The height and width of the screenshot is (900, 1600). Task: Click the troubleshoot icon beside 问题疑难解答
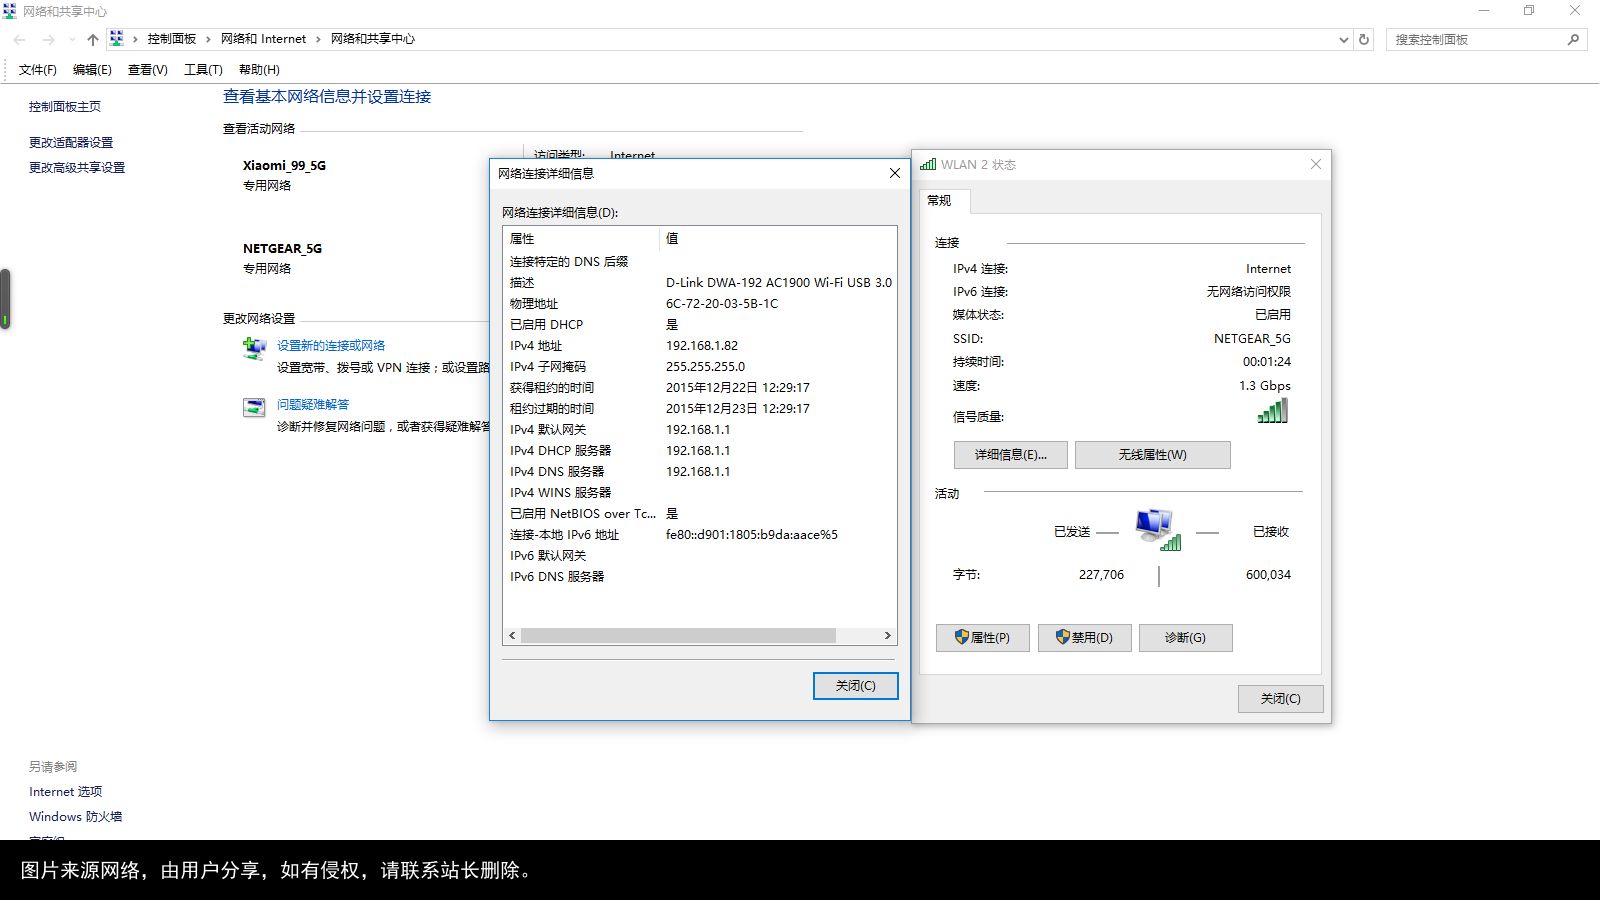point(254,407)
